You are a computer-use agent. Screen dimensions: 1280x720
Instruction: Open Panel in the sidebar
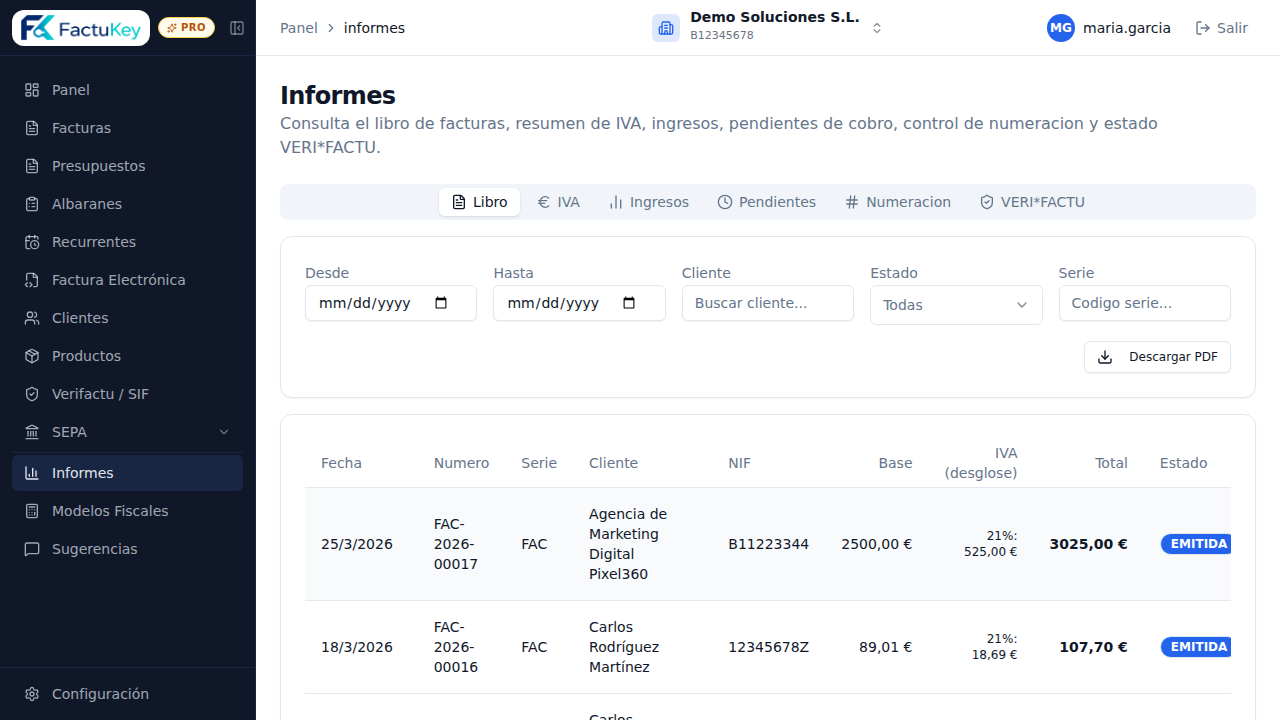pyautogui.click(x=127, y=90)
